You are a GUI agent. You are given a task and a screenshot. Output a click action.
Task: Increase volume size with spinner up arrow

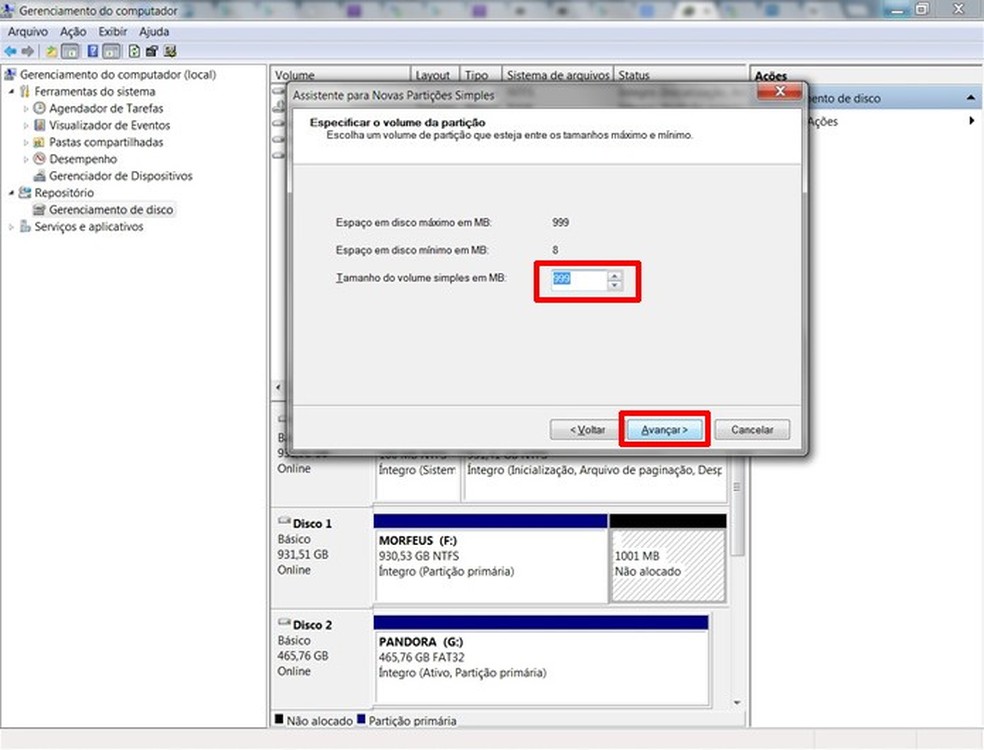coord(615,276)
